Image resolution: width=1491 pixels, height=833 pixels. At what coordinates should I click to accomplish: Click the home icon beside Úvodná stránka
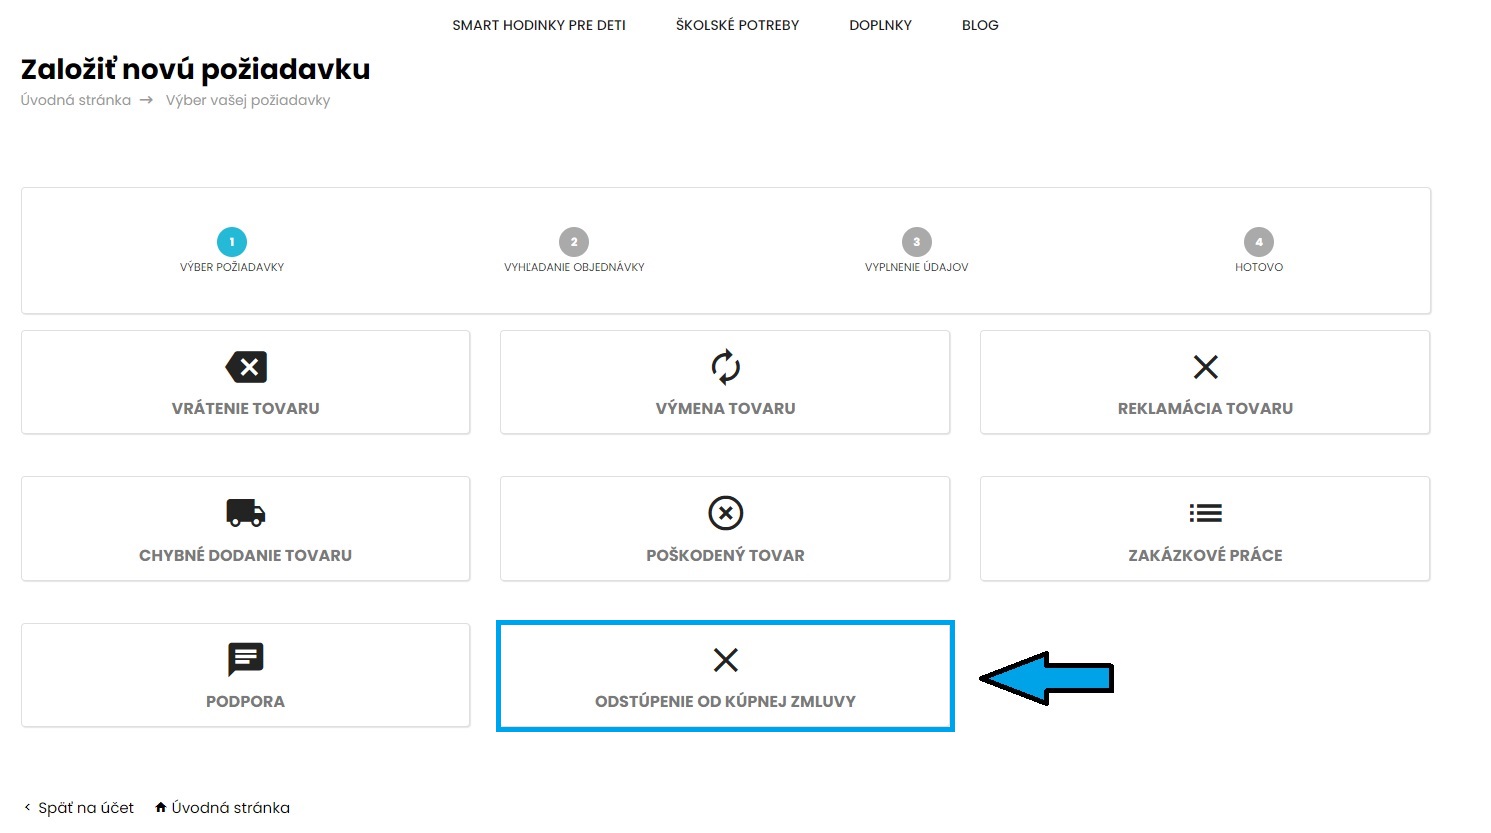(161, 807)
